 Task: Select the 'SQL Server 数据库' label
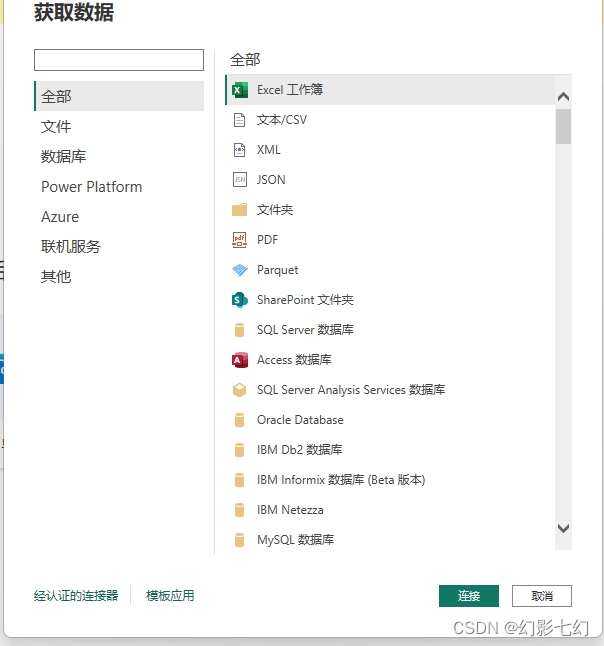(x=305, y=330)
